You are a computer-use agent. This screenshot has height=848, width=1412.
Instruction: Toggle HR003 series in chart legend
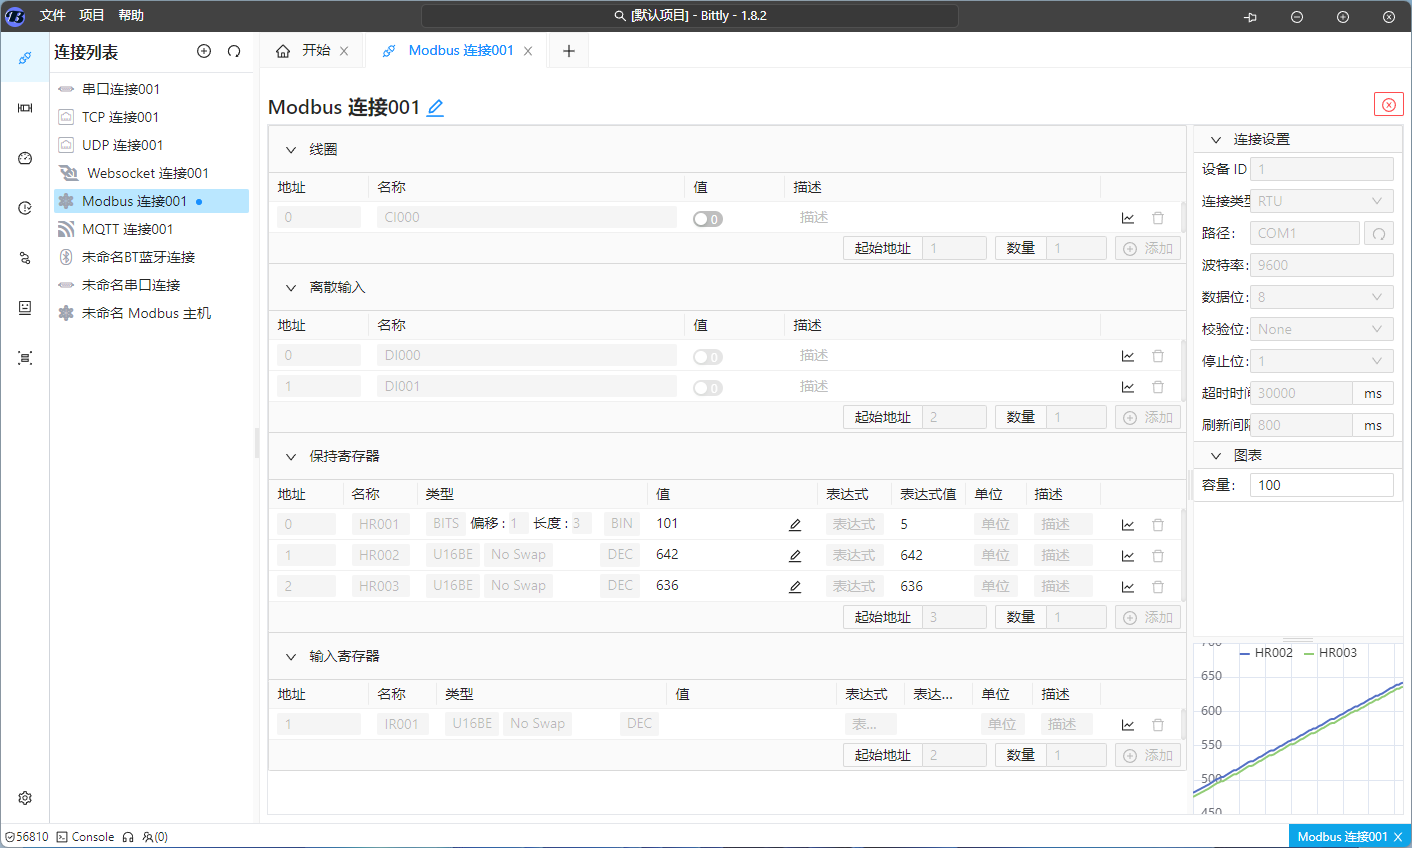click(1331, 653)
